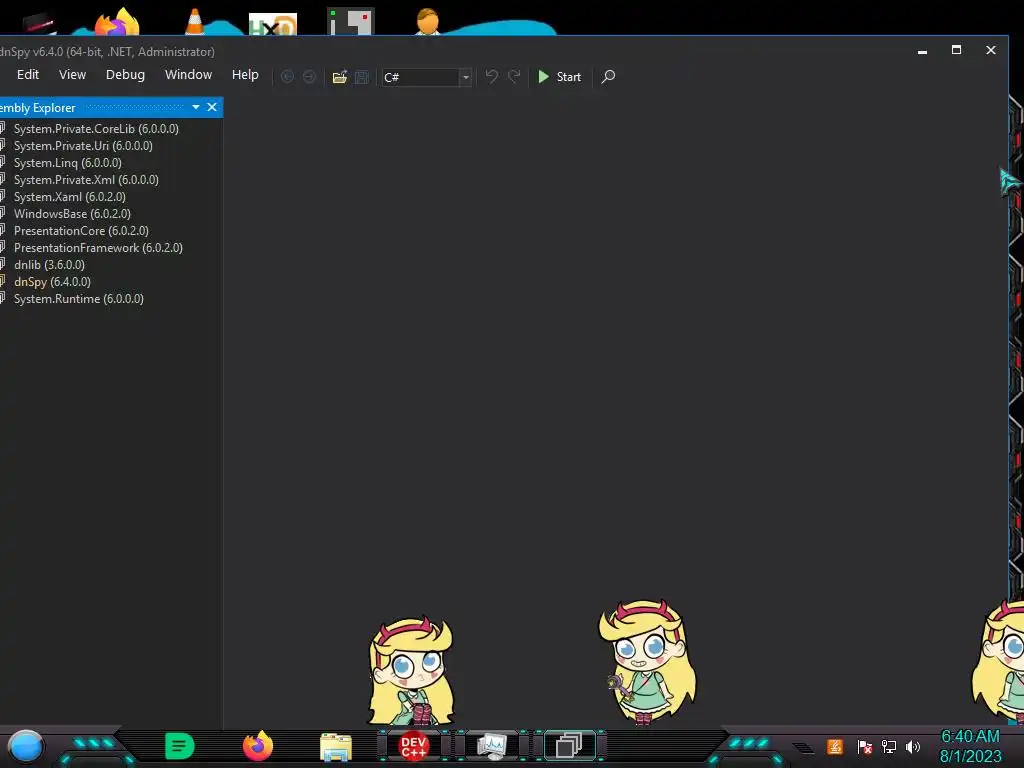The image size is (1024, 768).
Task: Click the VLC cone desktop icon
Action: (x=194, y=21)
